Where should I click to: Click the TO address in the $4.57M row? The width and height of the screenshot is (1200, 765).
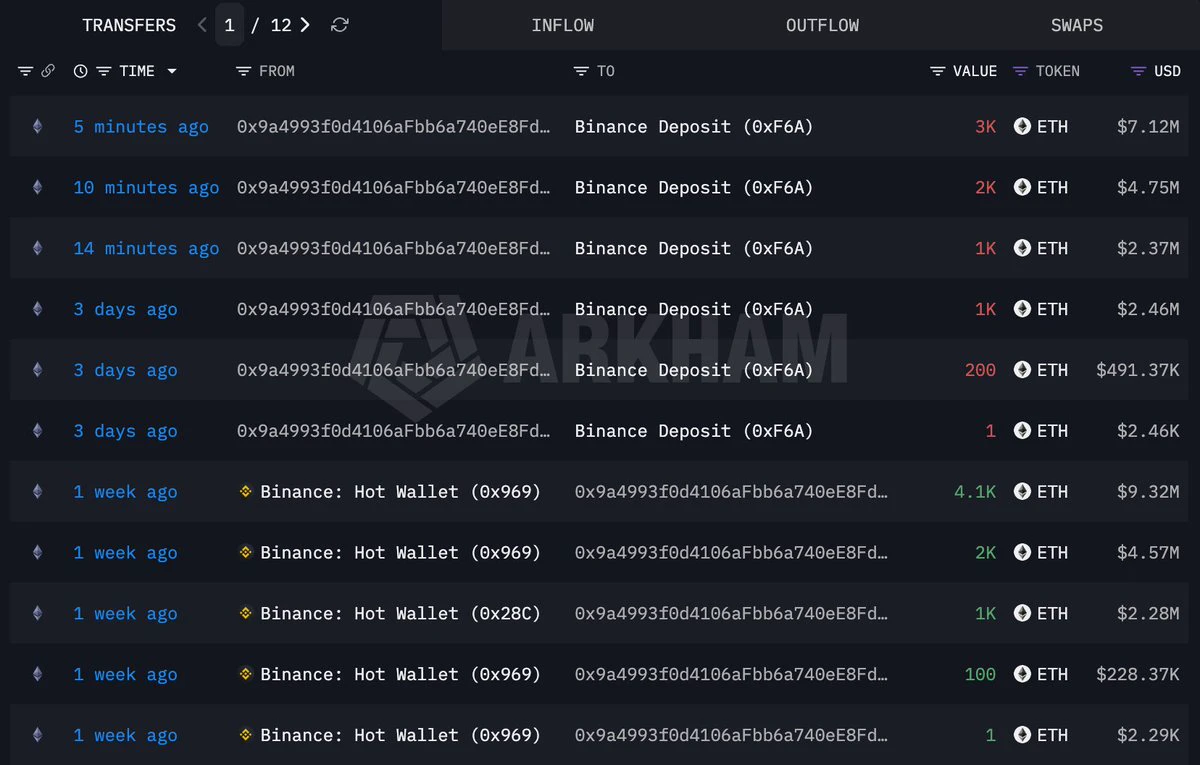coord(731,552)
